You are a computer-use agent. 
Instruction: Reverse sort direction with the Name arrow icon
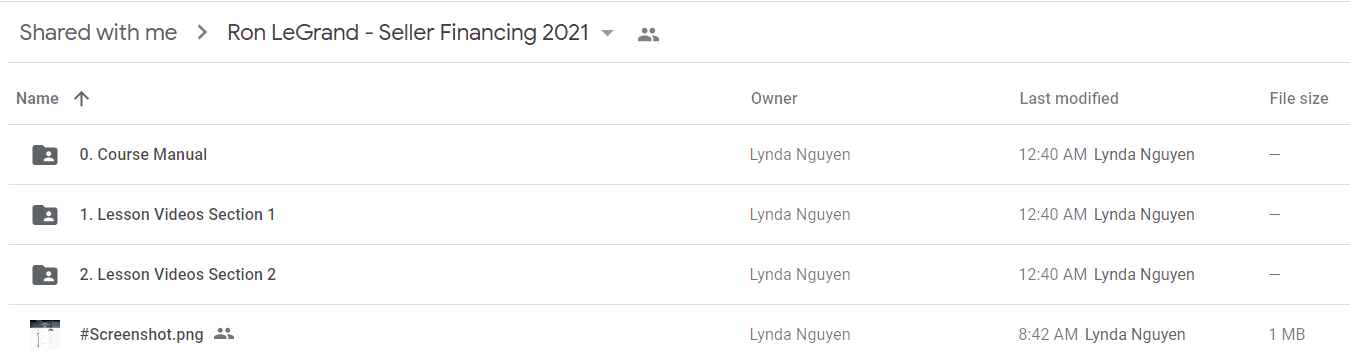tap(82, 98)
